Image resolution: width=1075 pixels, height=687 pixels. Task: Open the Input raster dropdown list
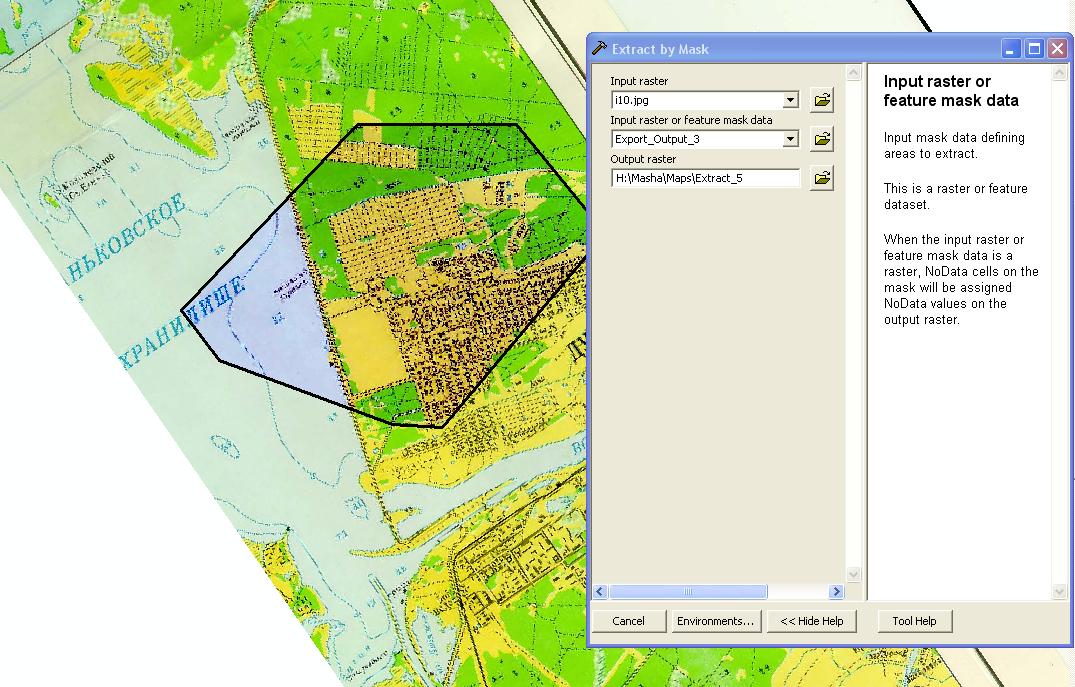[x=790, y=100]
